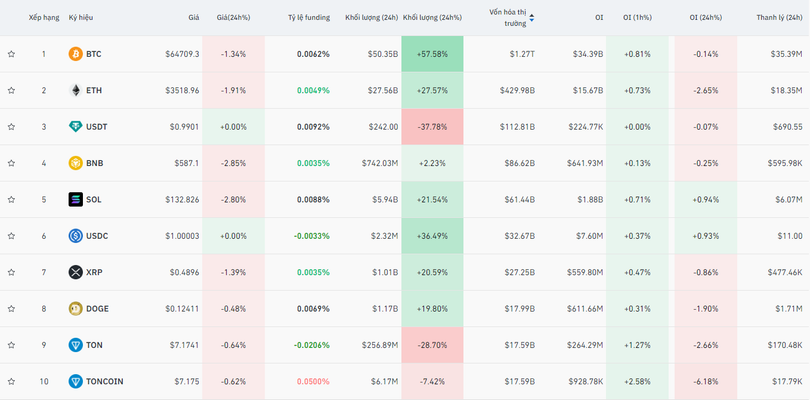Sort by Khối lượng (24h%) column header
Screen dimensions: 810x400
(432, 17)
